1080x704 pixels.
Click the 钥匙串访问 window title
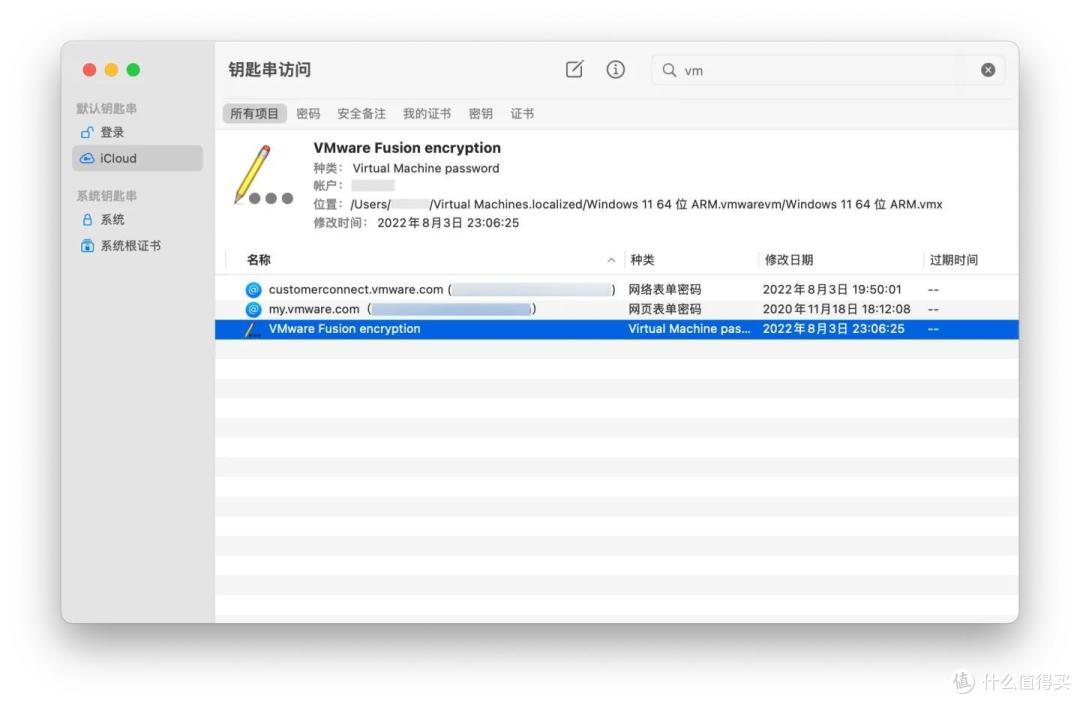(269, 70)
